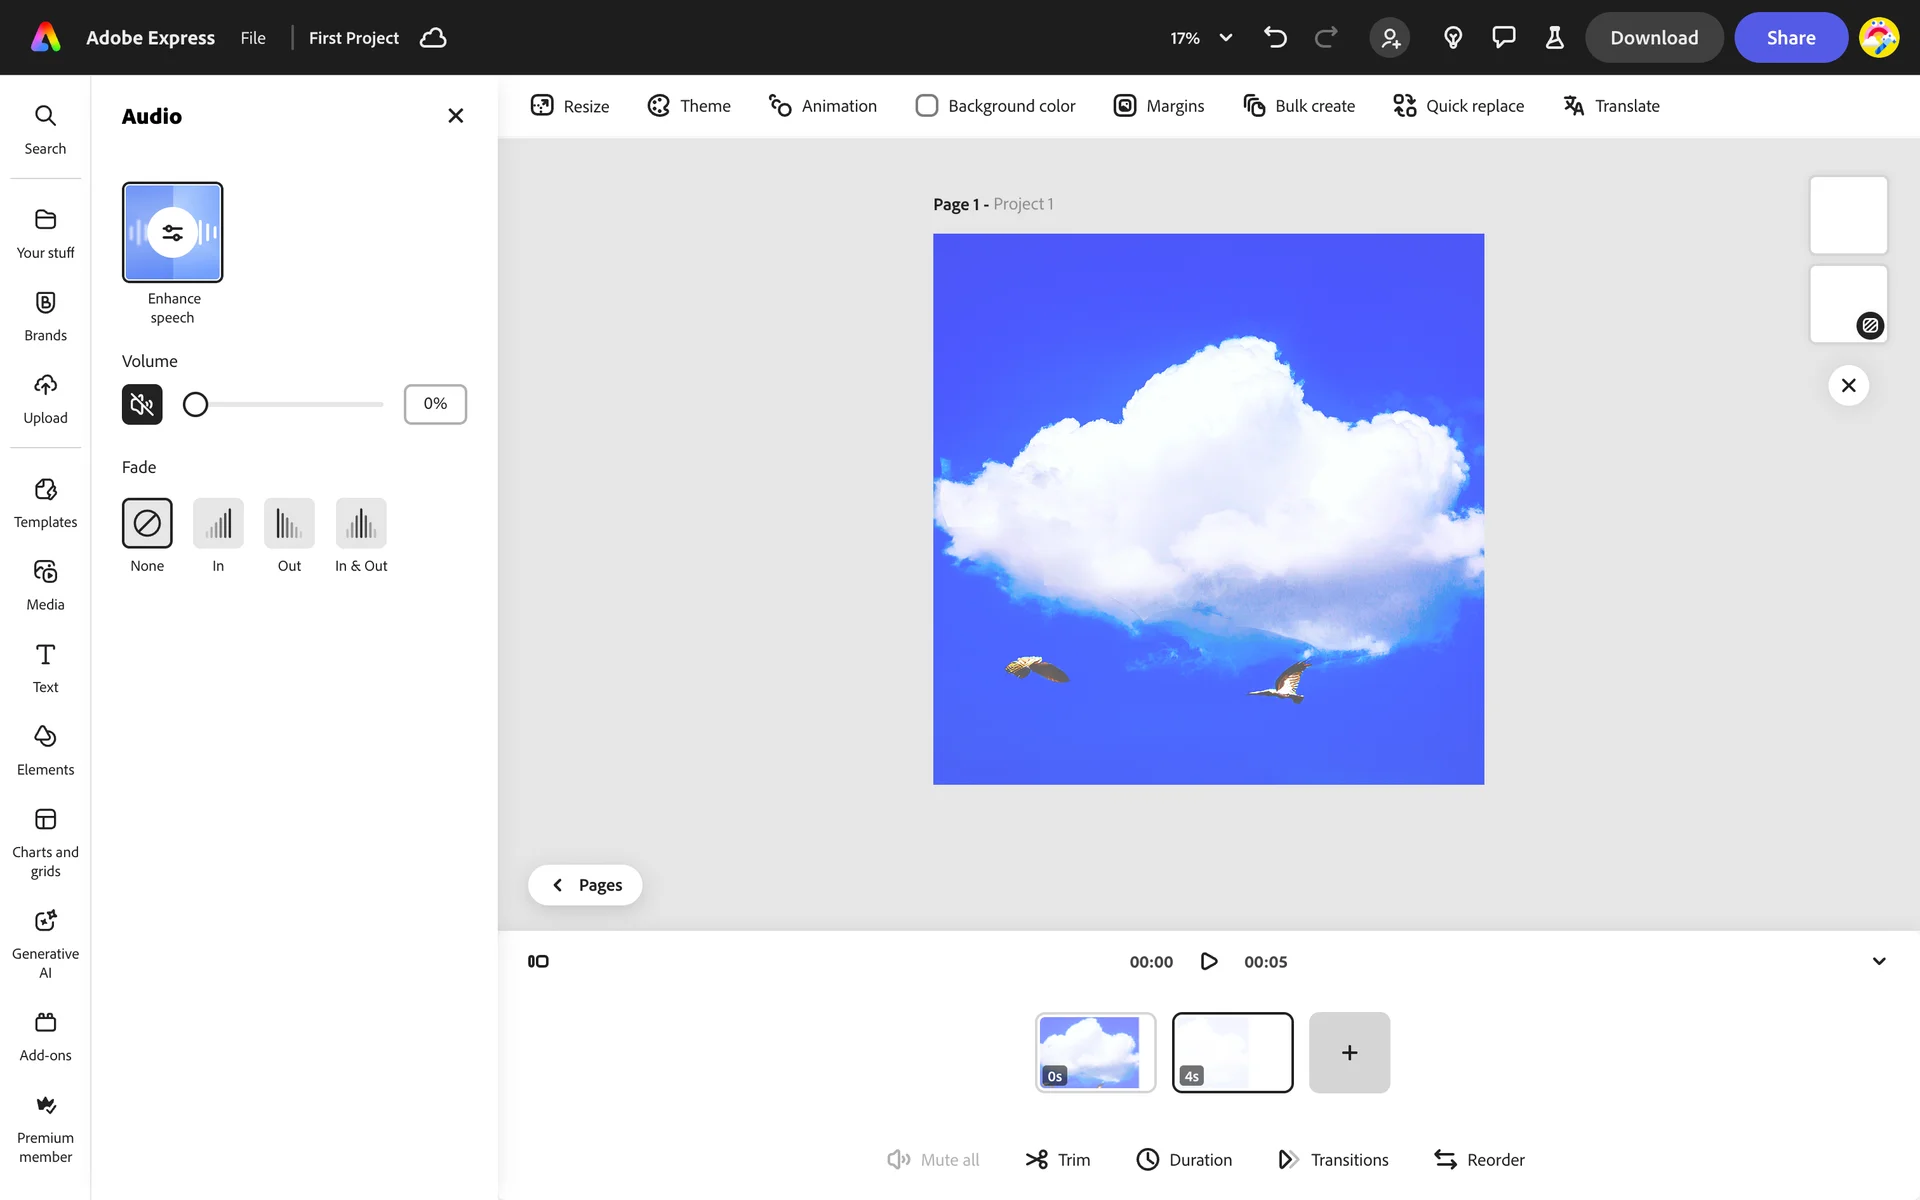Select the None fade option

click(147, 523)
